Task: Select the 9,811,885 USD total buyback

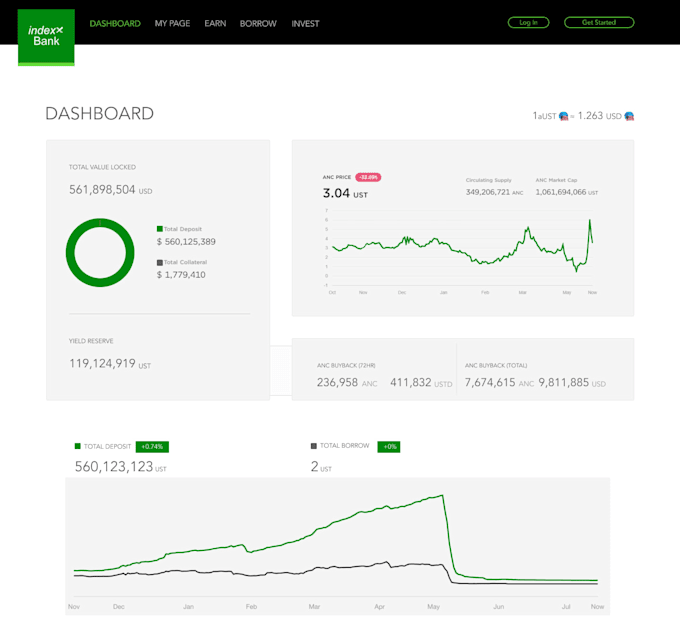Action: pos(564,382)
